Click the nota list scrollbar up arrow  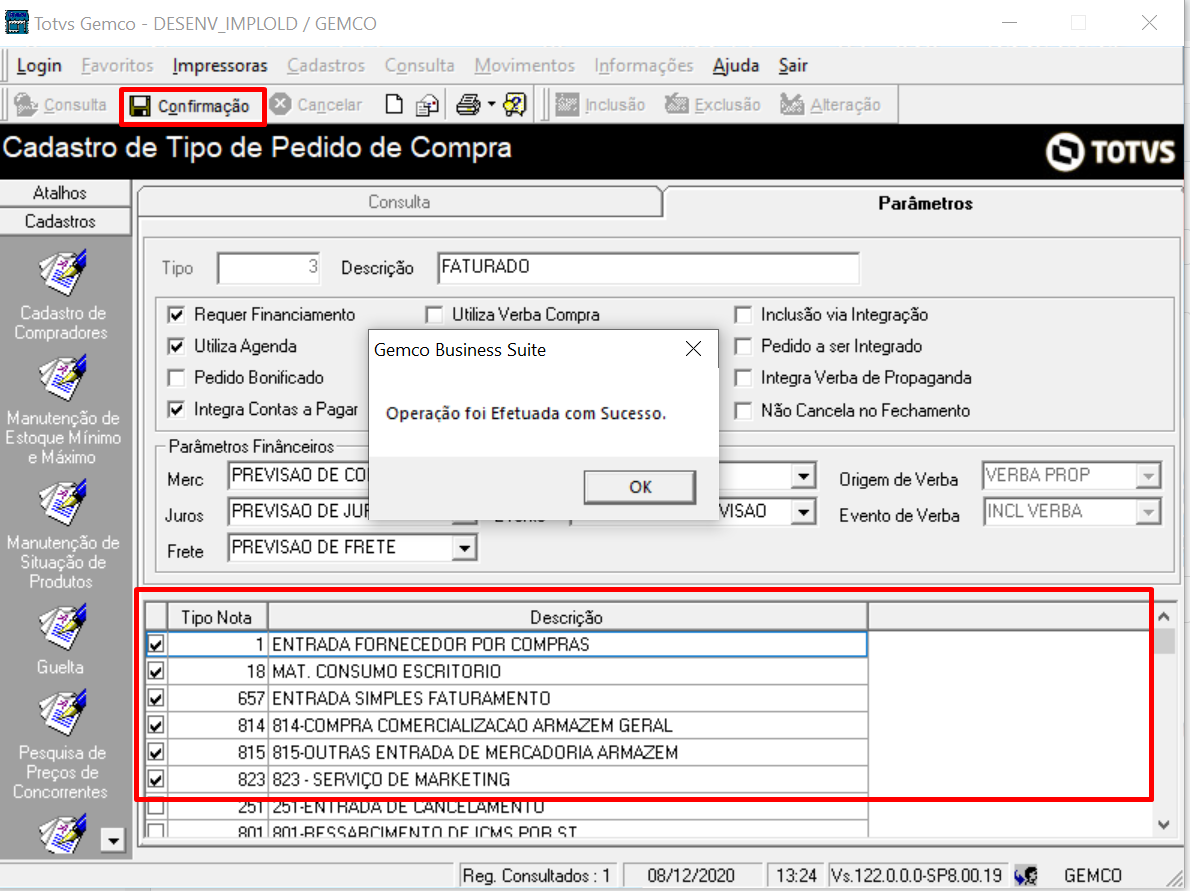click(1163, 617)
